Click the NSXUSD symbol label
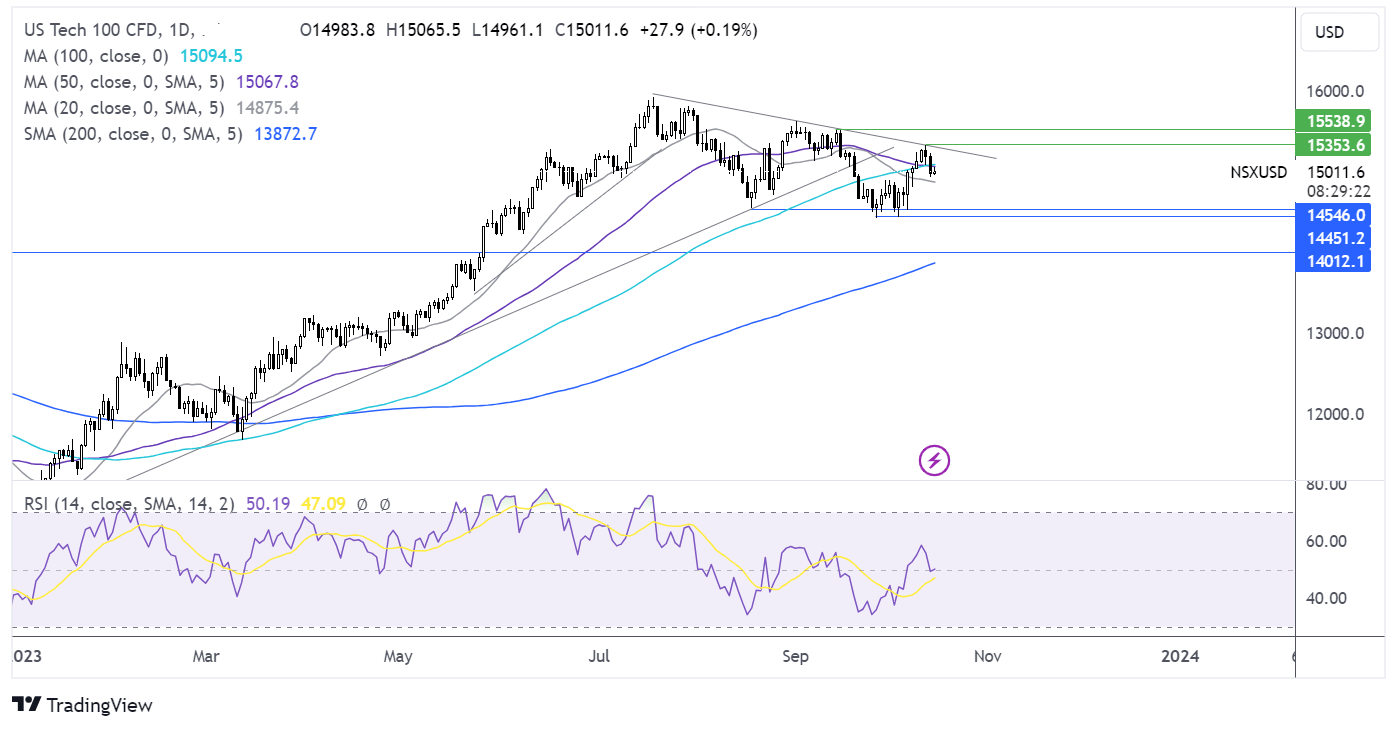 (x=1258, y=172)
